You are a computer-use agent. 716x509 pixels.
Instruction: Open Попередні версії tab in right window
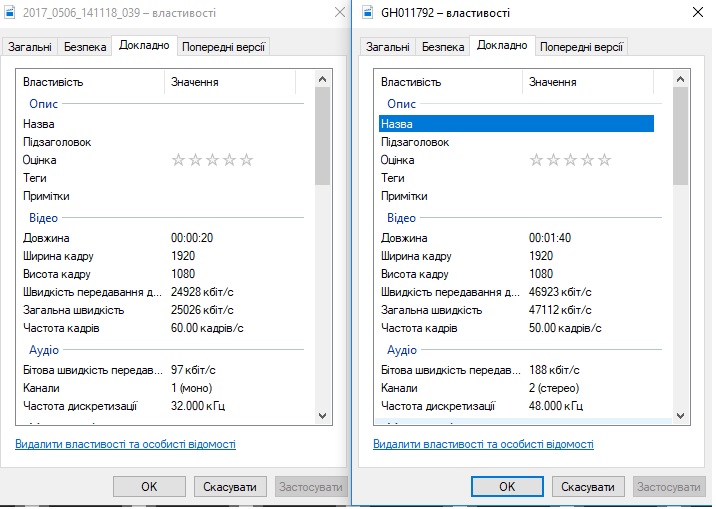tap(582, 47)
